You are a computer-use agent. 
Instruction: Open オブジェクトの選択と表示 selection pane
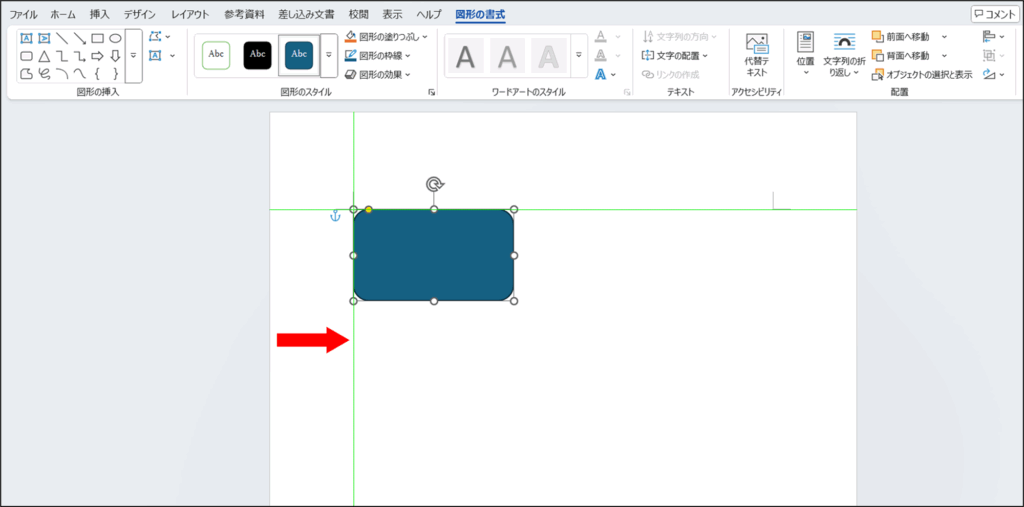(922, 74)
